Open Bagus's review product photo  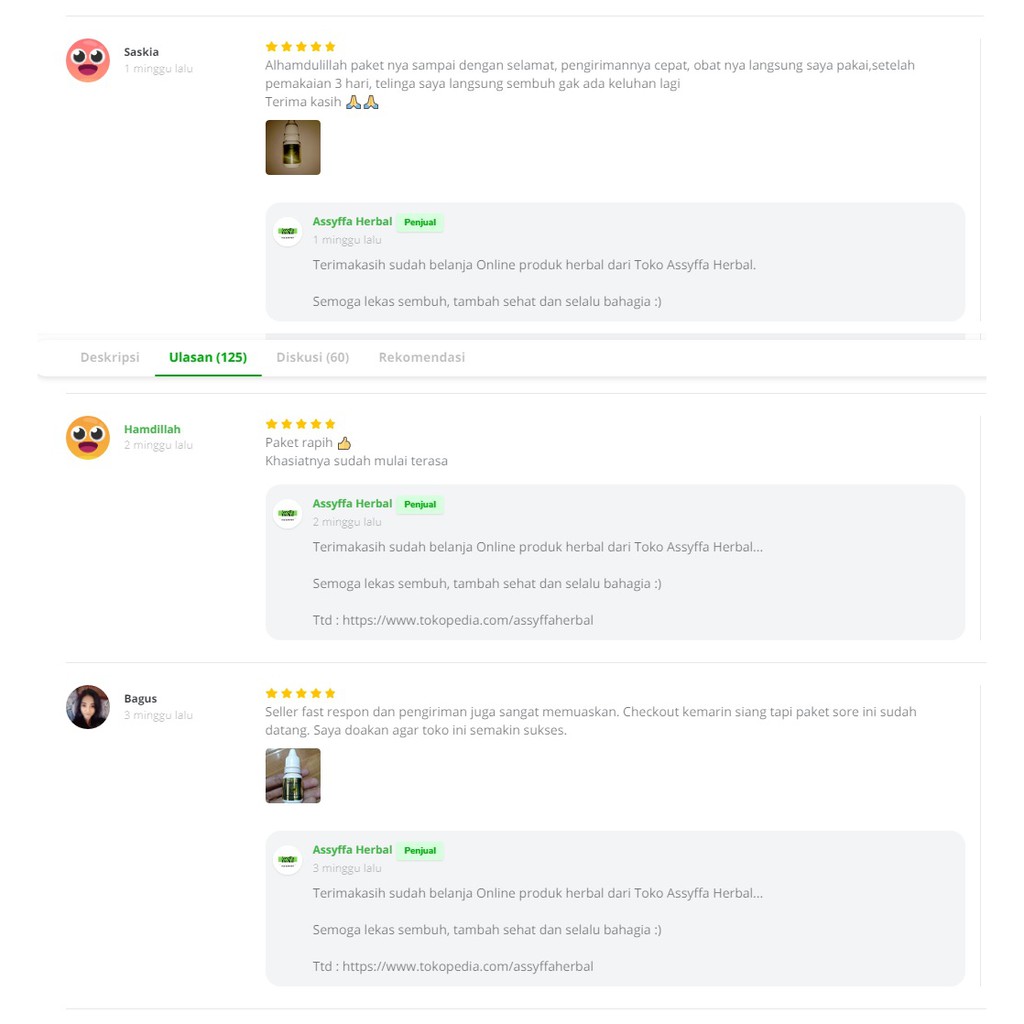293,776
